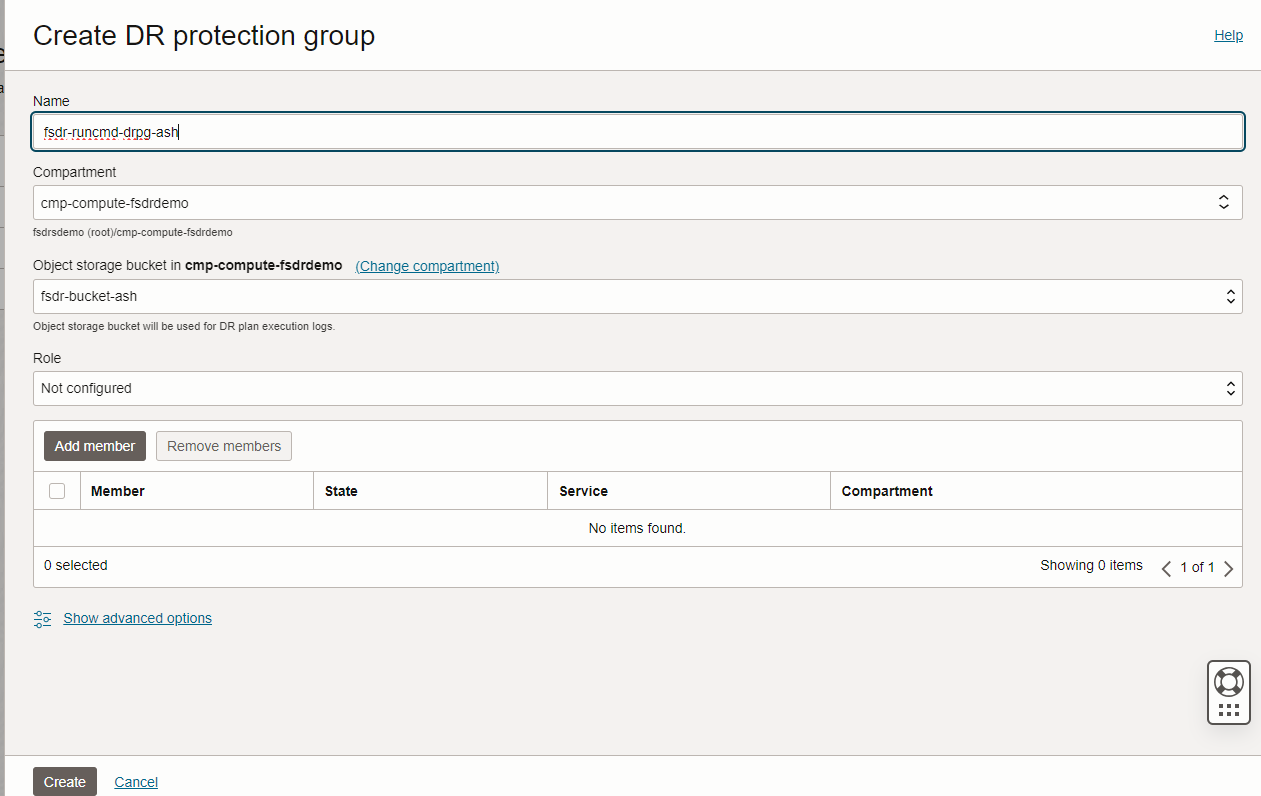Open the Compartment dropdown
The height and width of the screenshot is (796, 1261).
(x=637, y=203)
